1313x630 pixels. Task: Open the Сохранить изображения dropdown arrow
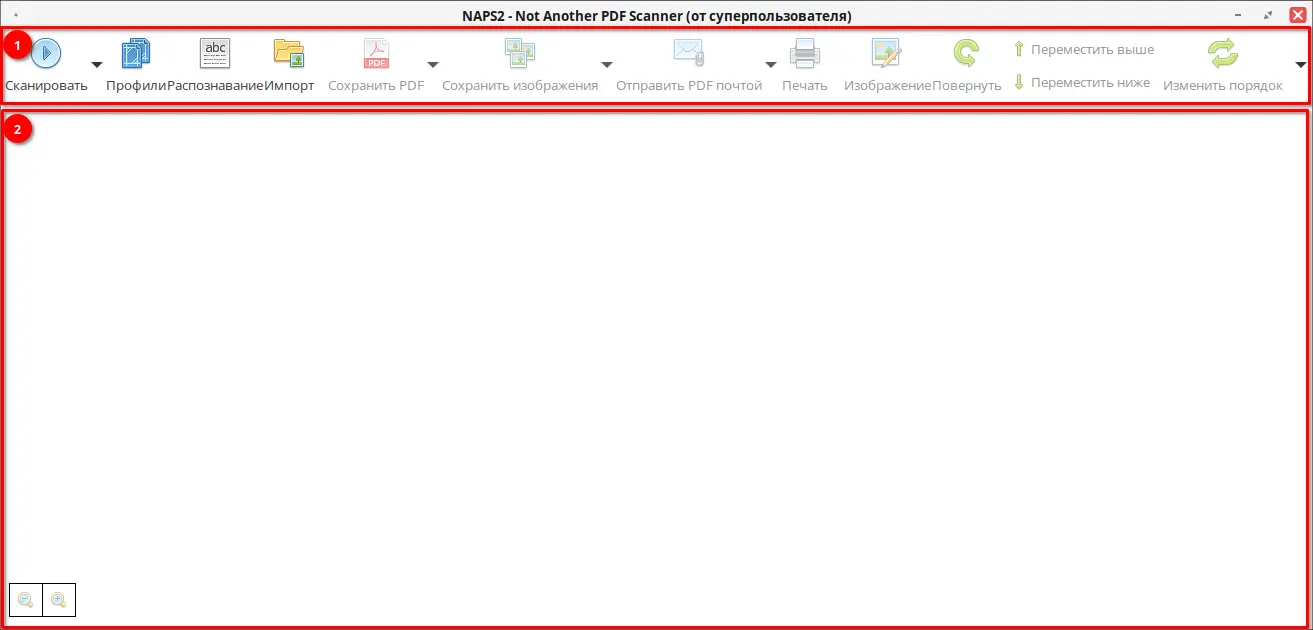click(x=607, y=65)
